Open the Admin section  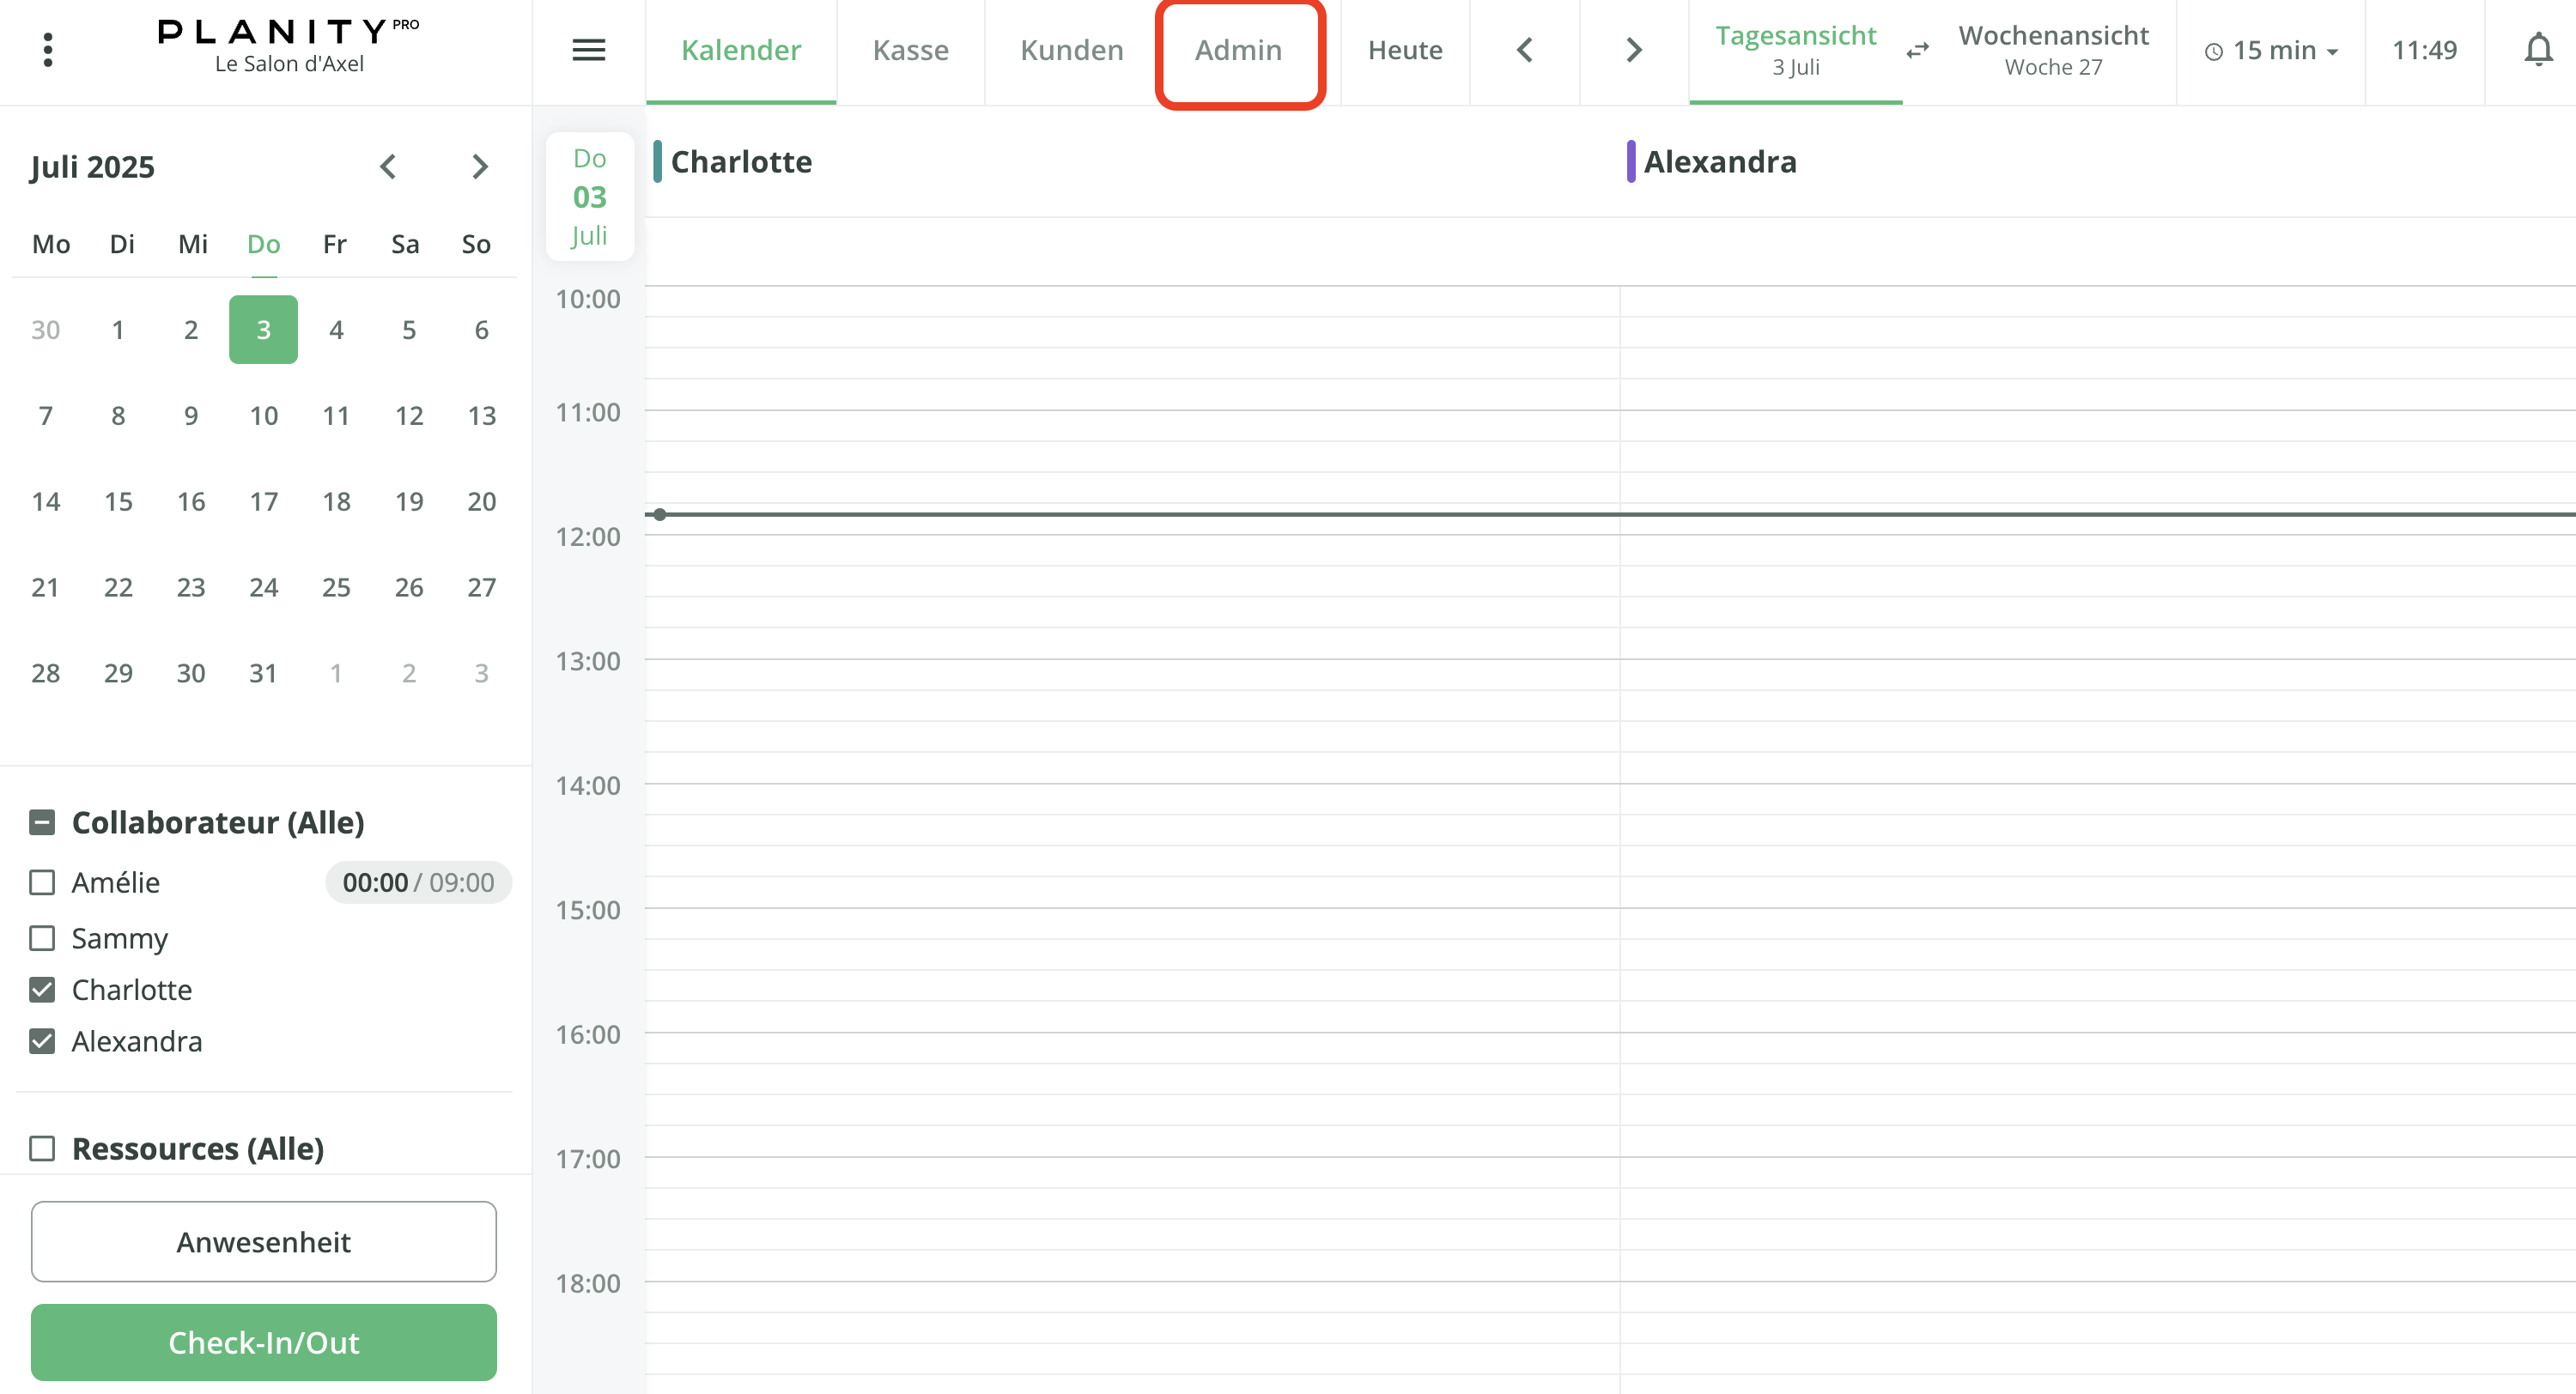pos(1239,49)
